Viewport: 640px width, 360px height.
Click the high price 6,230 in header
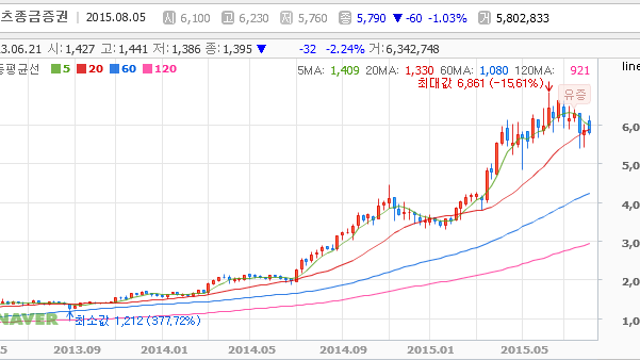click(x=254, y=18)
